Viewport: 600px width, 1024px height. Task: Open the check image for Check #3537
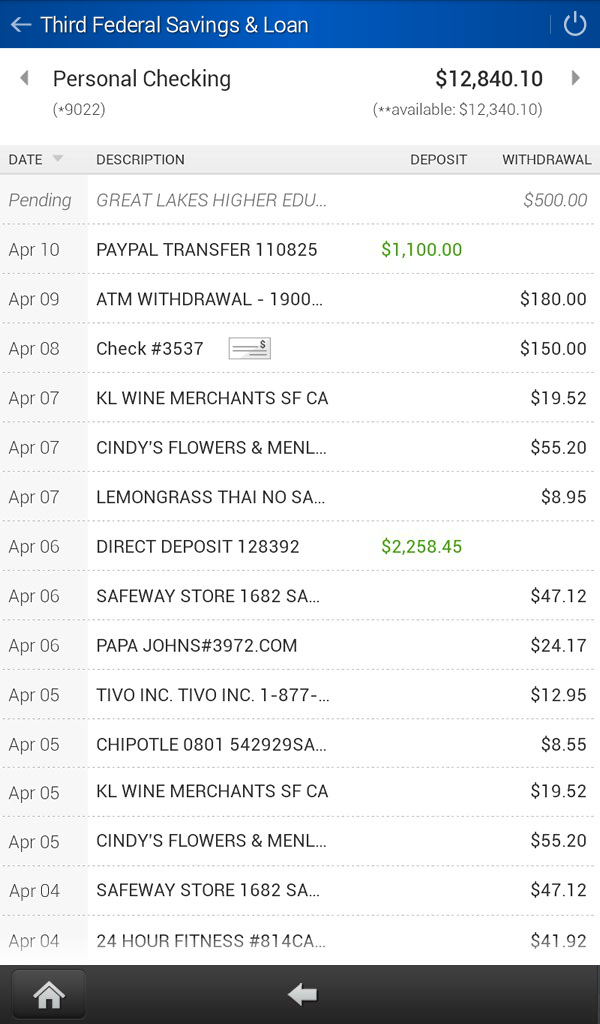[x=249, y=348]
